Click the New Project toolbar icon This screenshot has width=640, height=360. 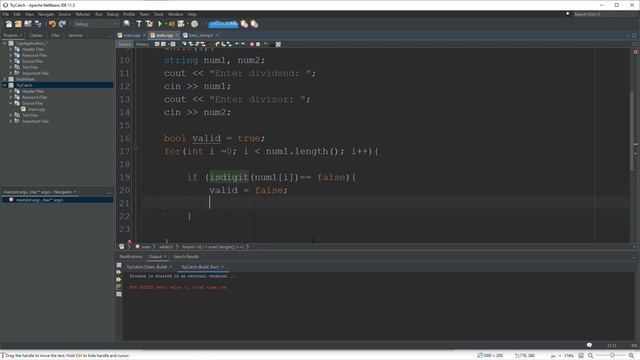tap(18, 24)
